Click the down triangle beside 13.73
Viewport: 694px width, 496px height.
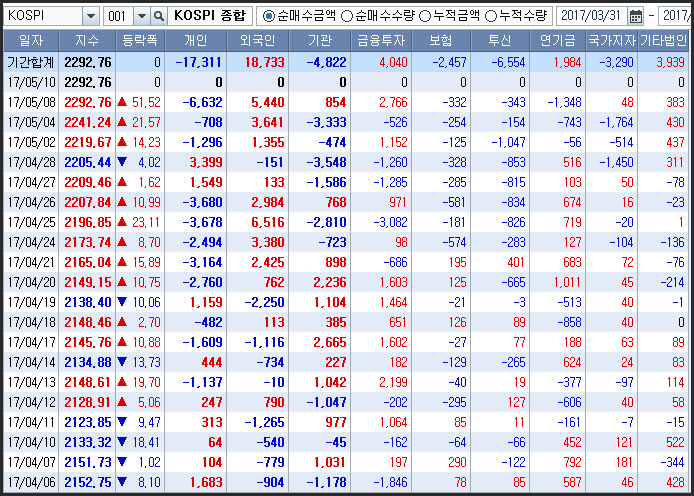(123, 362)
